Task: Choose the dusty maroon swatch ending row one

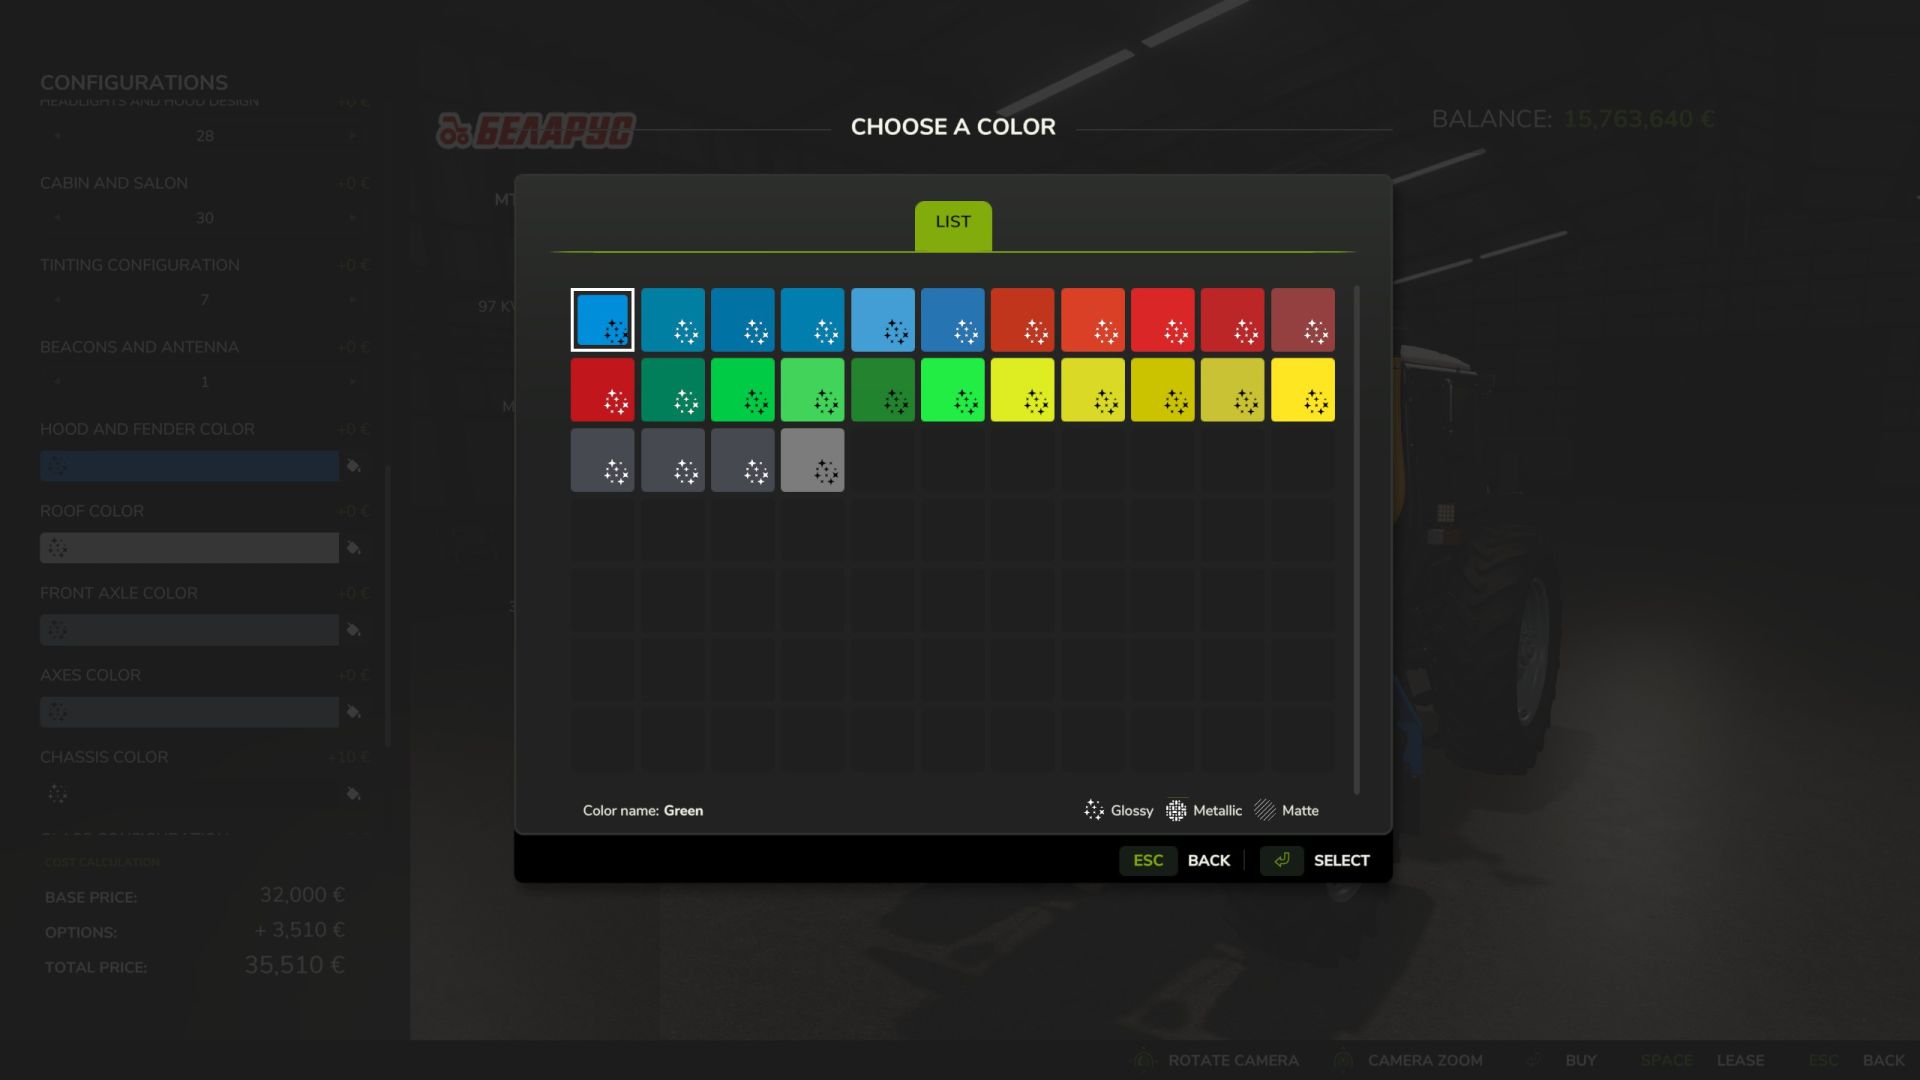Action: pyautogui.click(x=1303, y=320)
